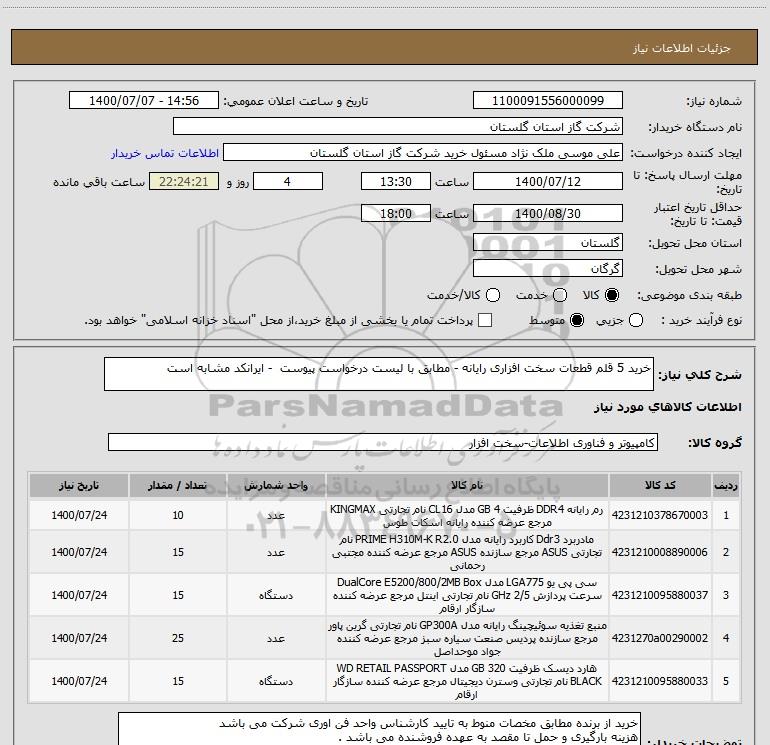Click quantity 15 in the motherboard row

click(x=178, y=552)
